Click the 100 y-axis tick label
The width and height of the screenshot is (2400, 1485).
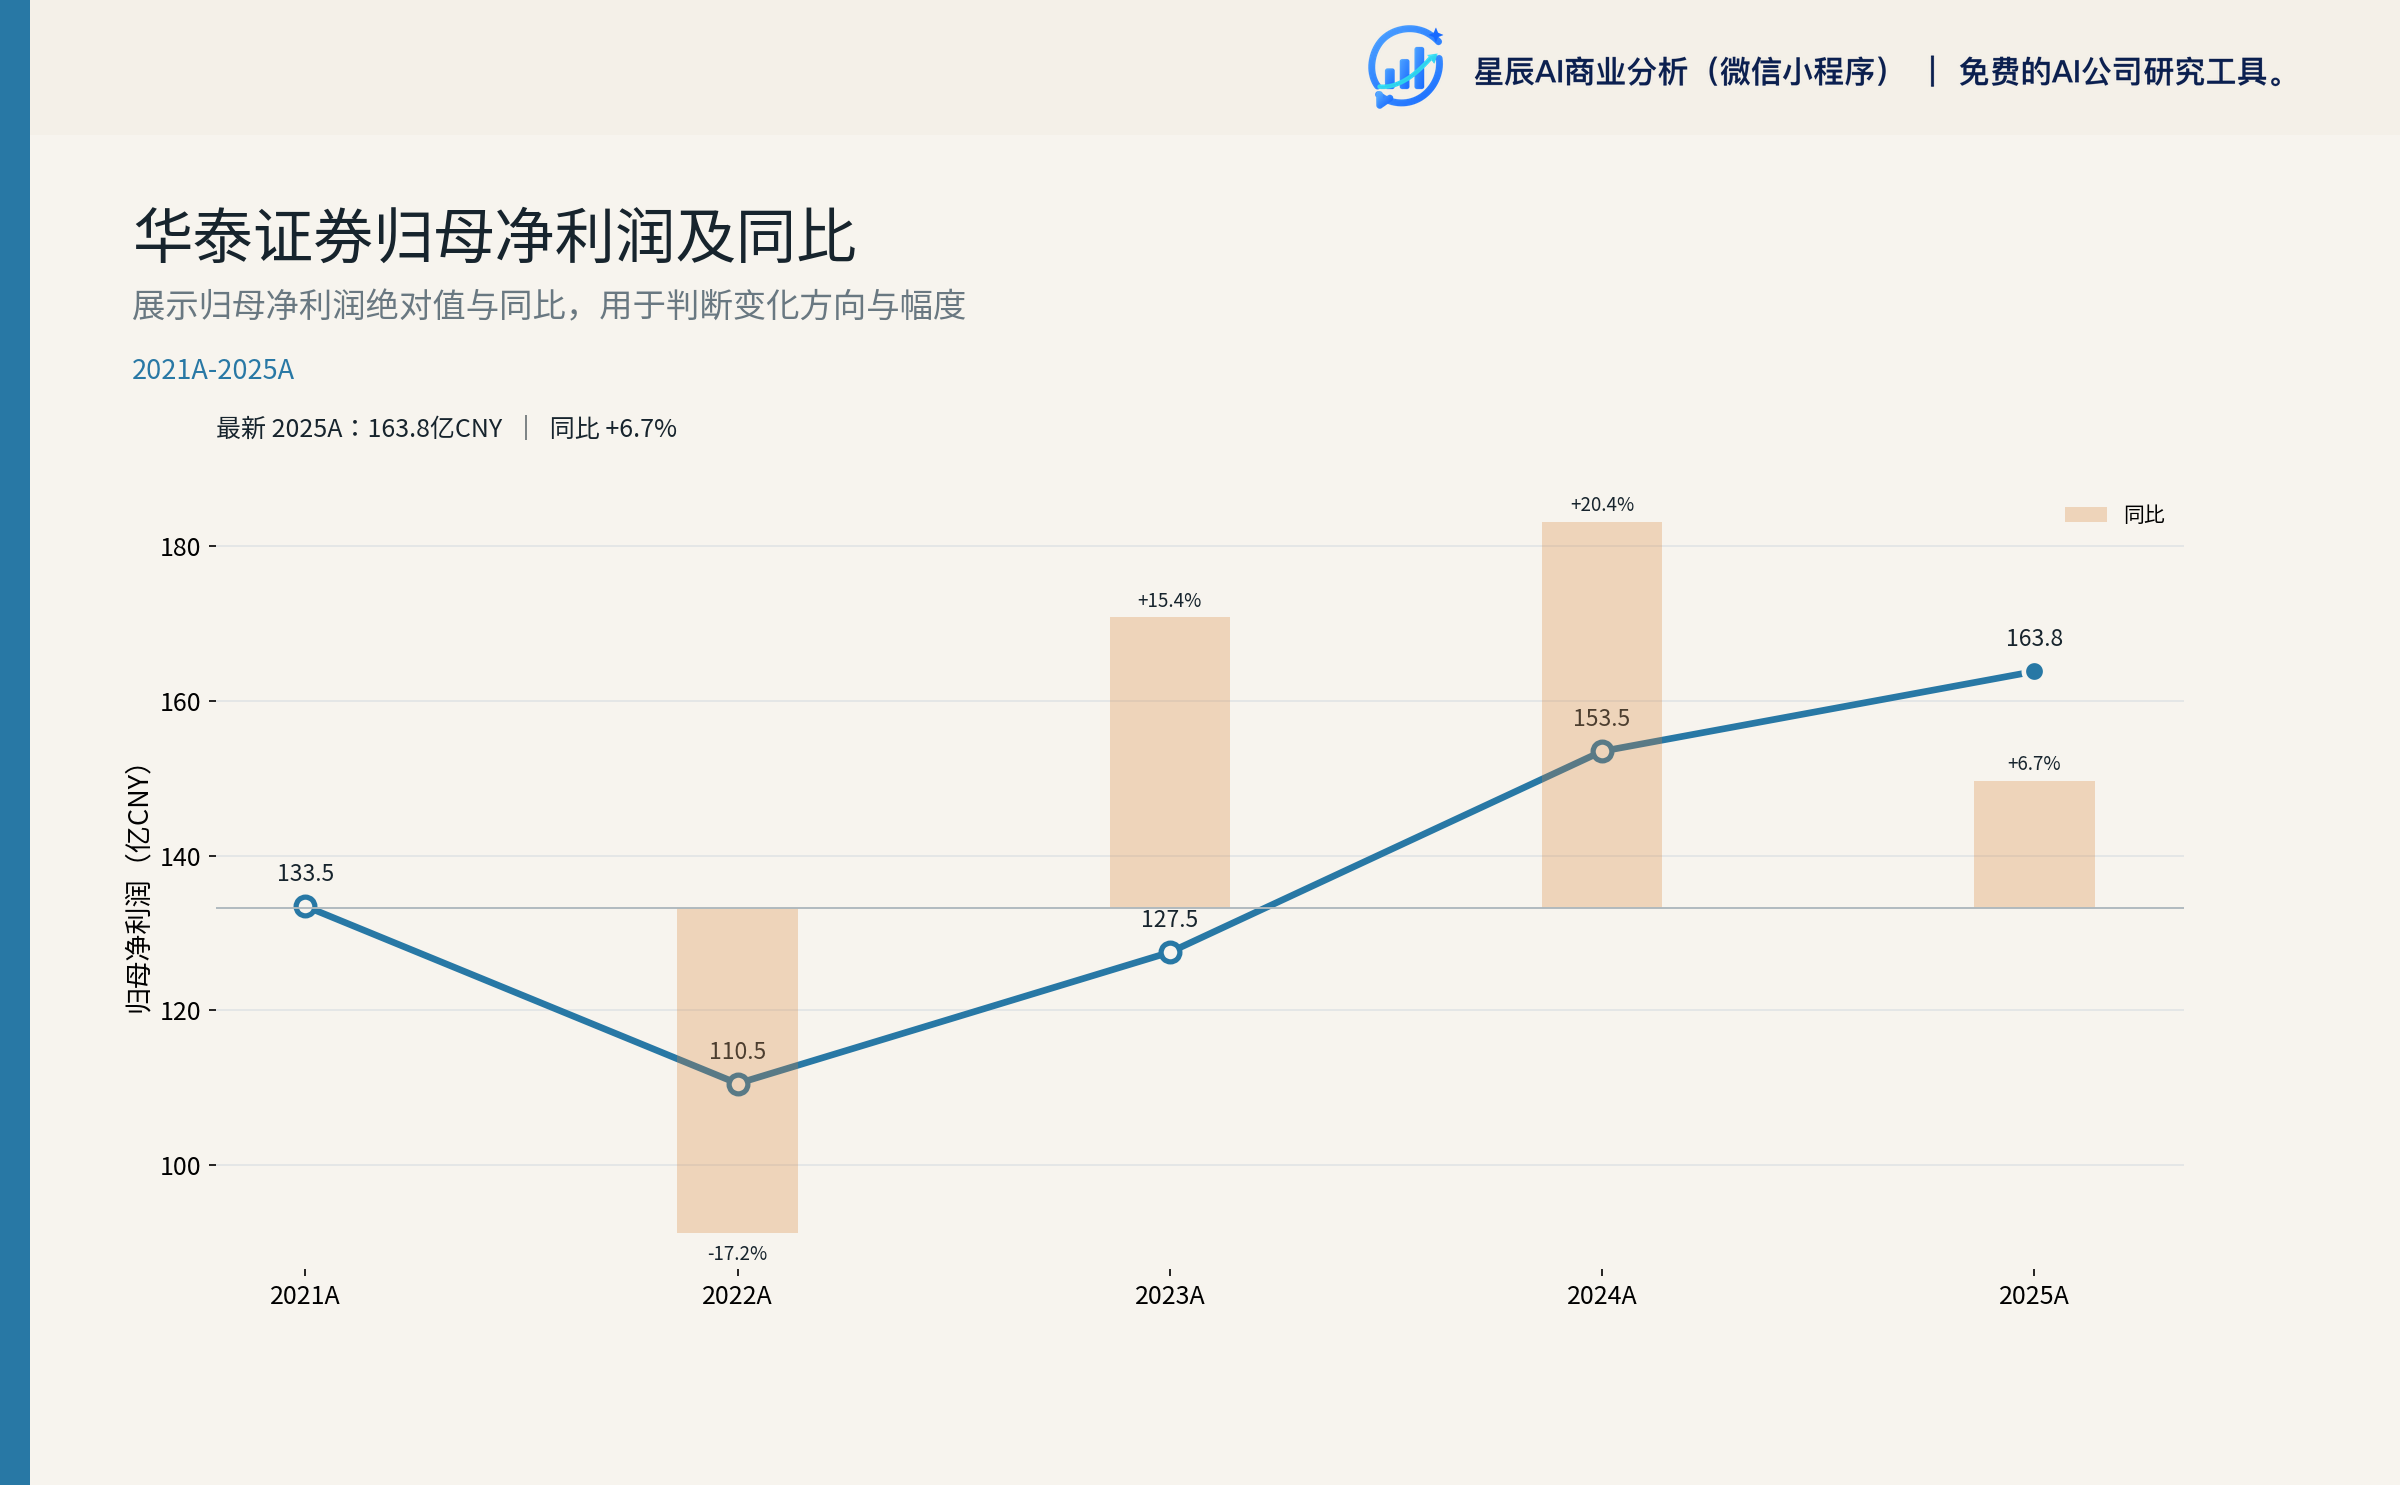(181, 1166)
